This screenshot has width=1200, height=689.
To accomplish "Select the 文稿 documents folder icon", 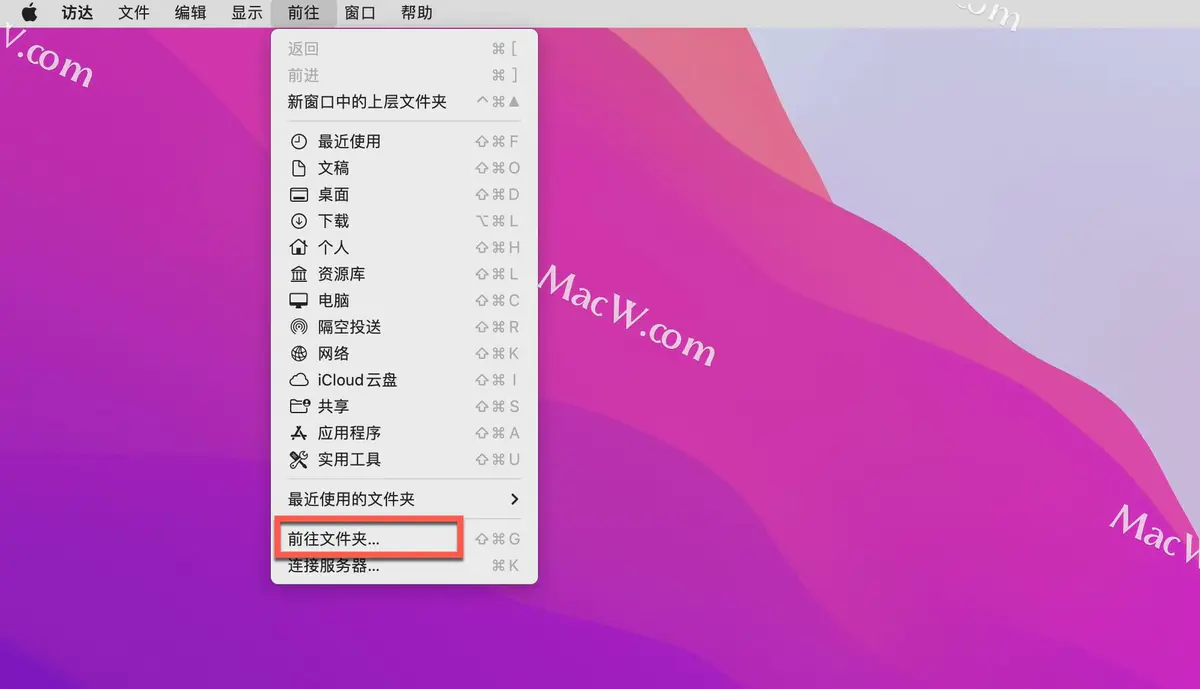I will click(x=334, y=168).
